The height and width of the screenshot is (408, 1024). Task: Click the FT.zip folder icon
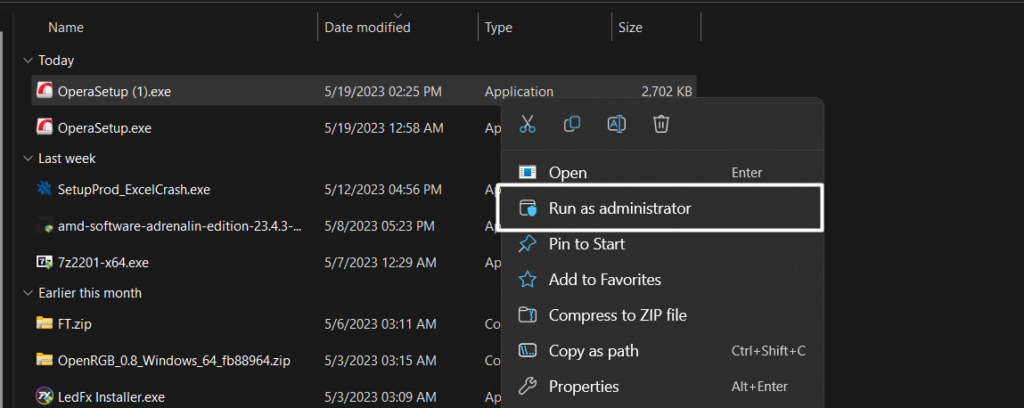44,324
